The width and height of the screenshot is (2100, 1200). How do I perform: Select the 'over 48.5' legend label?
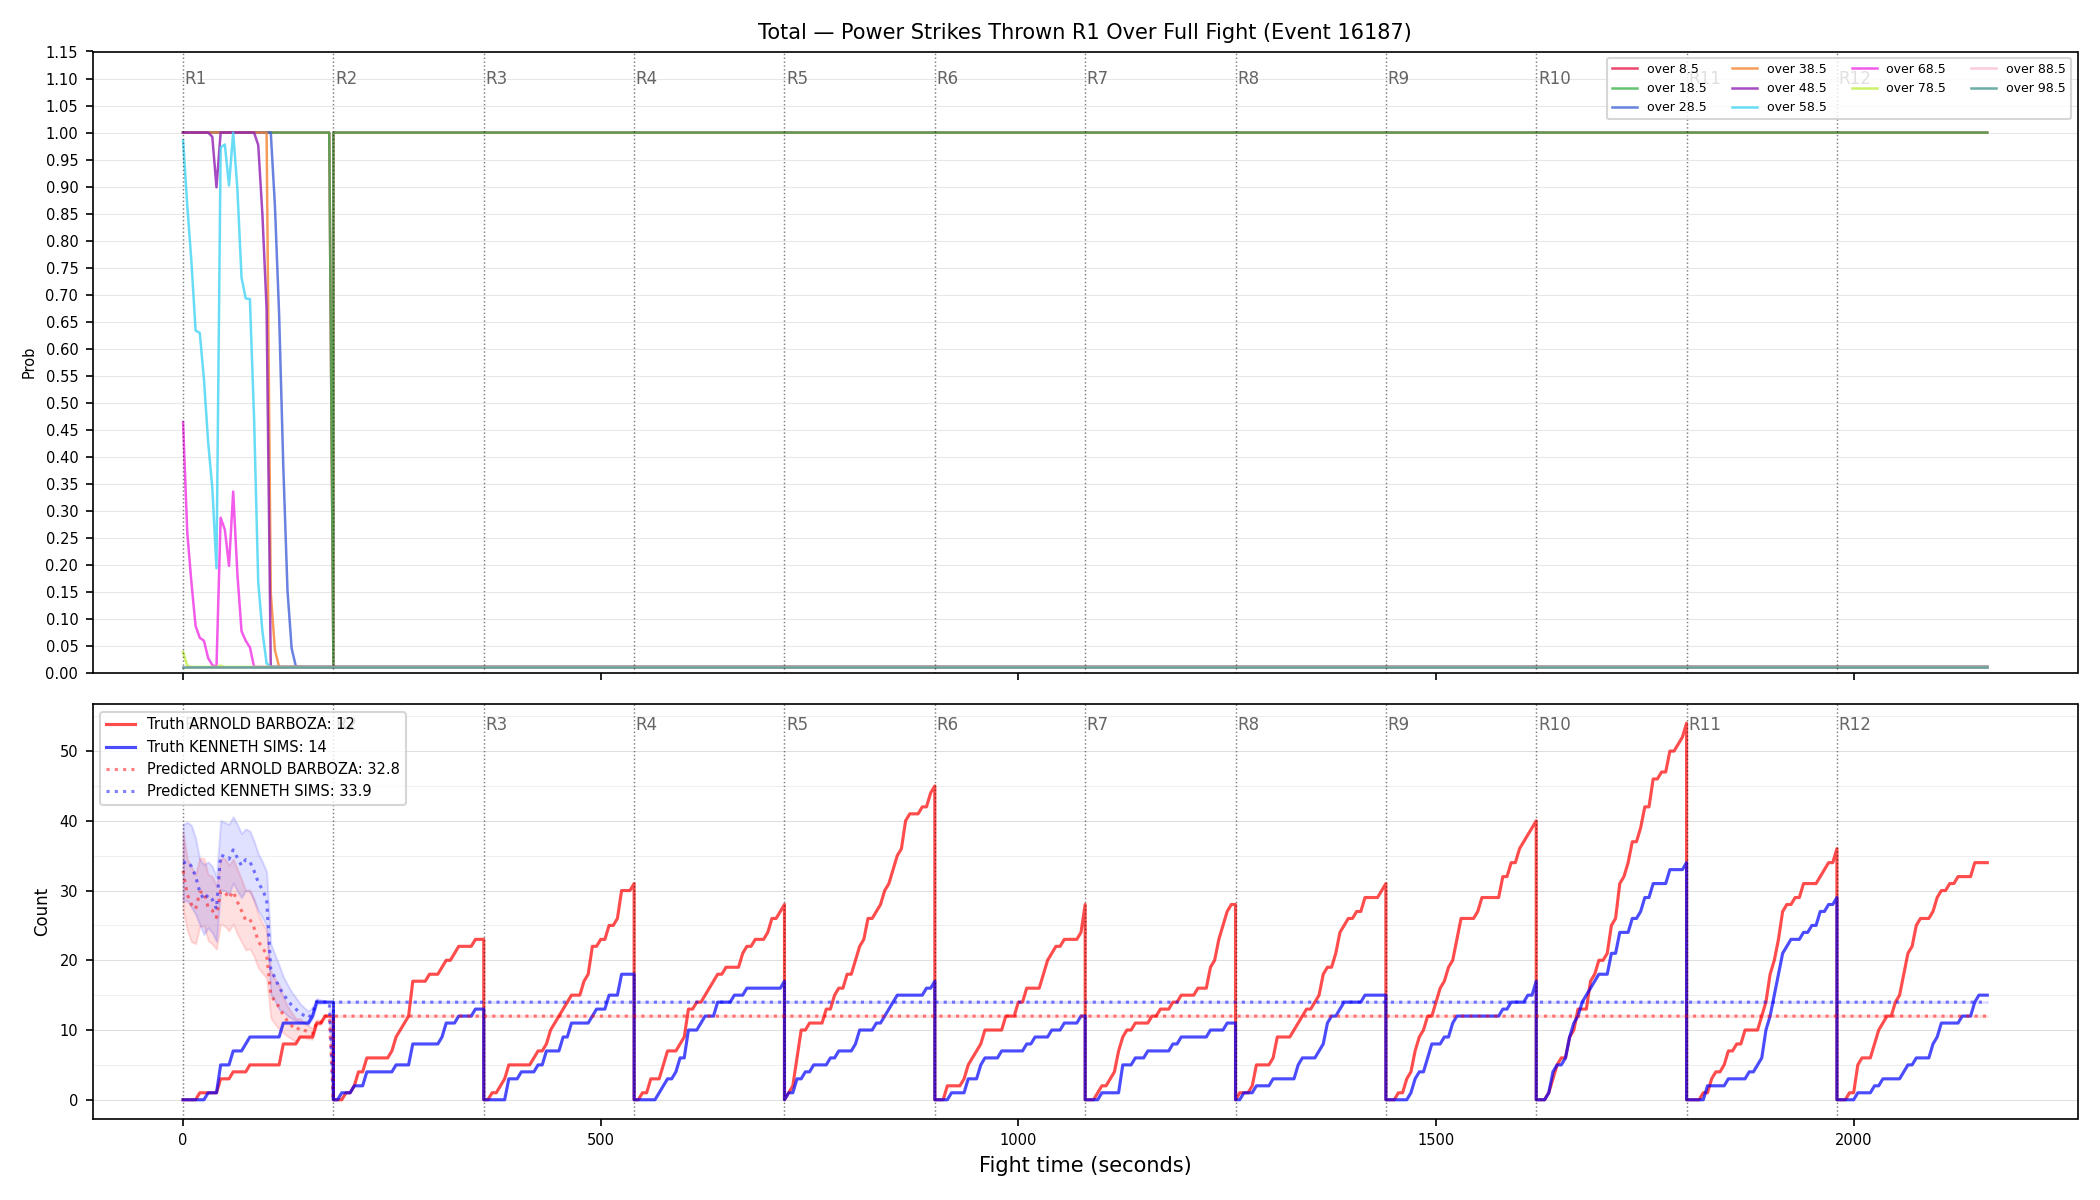pyautogui.click(x=1797, y=88)
